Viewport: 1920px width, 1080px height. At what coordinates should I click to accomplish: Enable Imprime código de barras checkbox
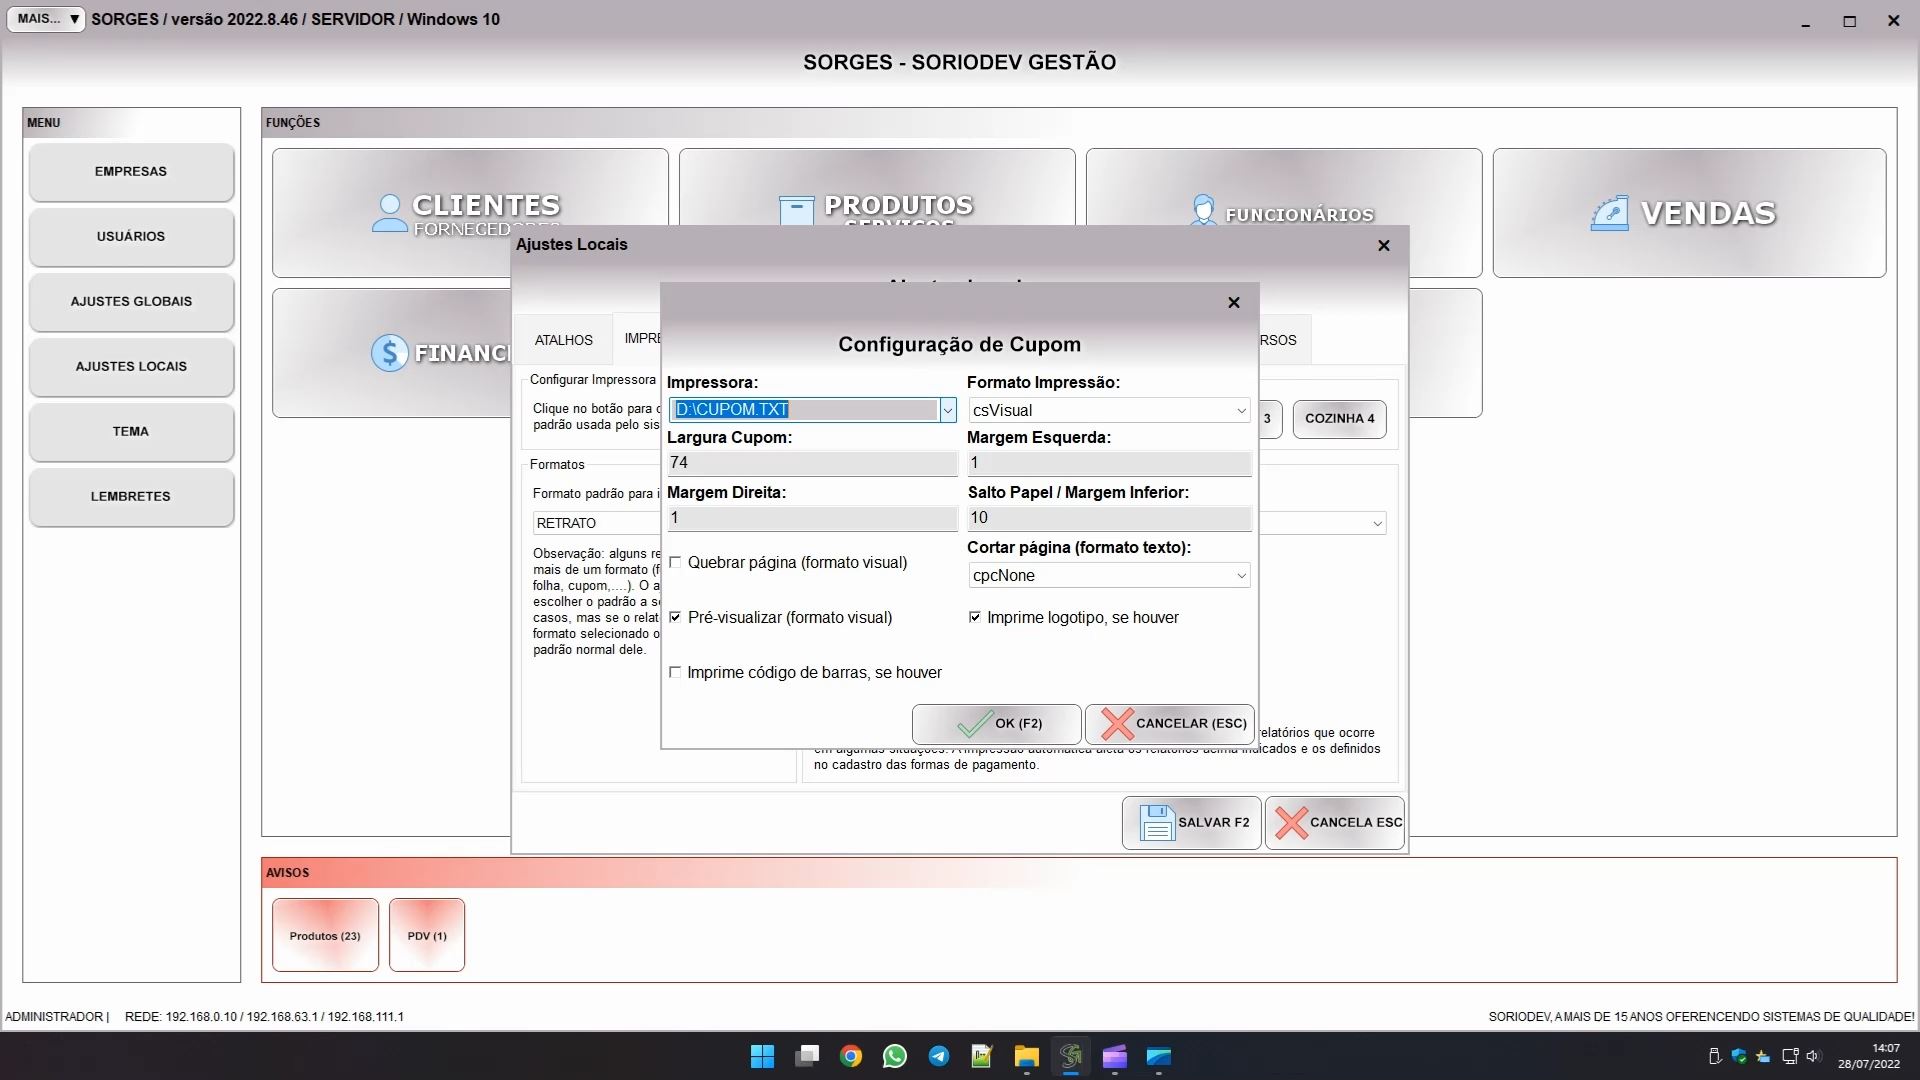point(676,673)
